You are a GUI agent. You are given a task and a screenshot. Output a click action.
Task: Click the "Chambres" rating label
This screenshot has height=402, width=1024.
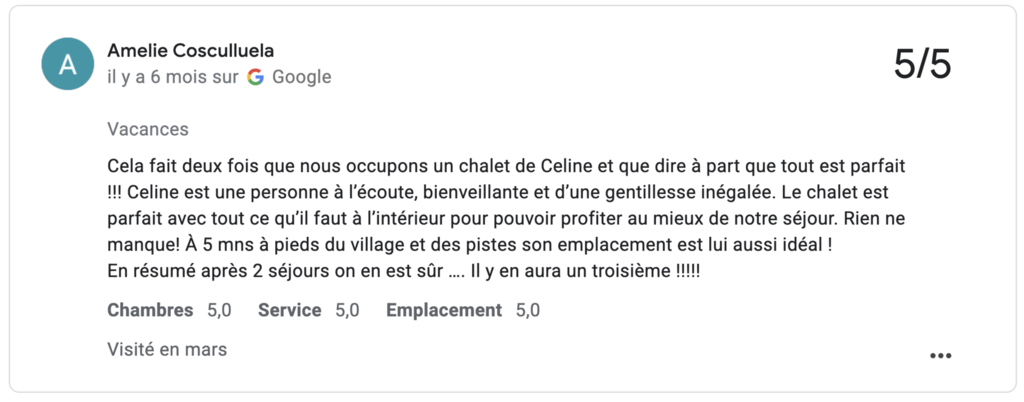(x=150, y=310)
